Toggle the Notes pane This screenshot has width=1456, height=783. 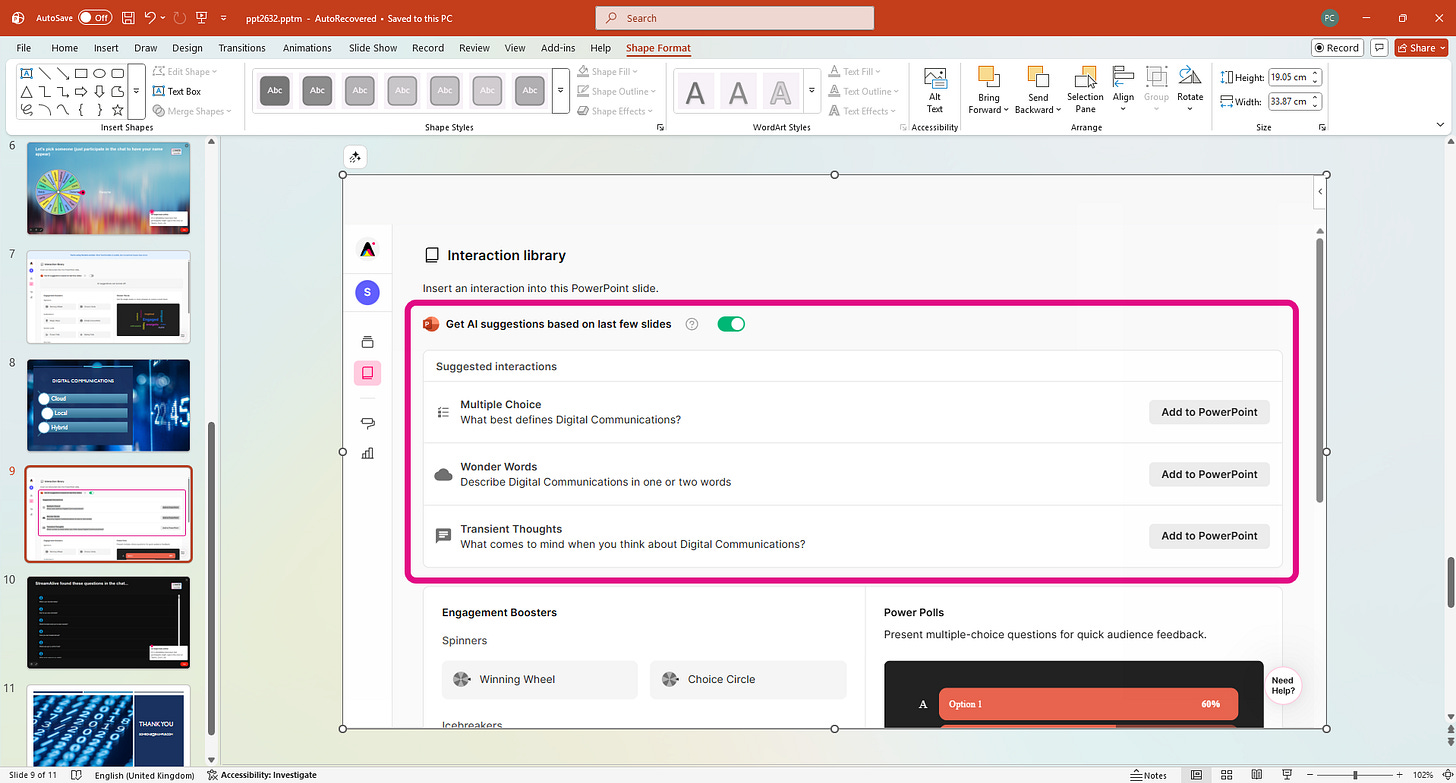tap(1148, 775)
